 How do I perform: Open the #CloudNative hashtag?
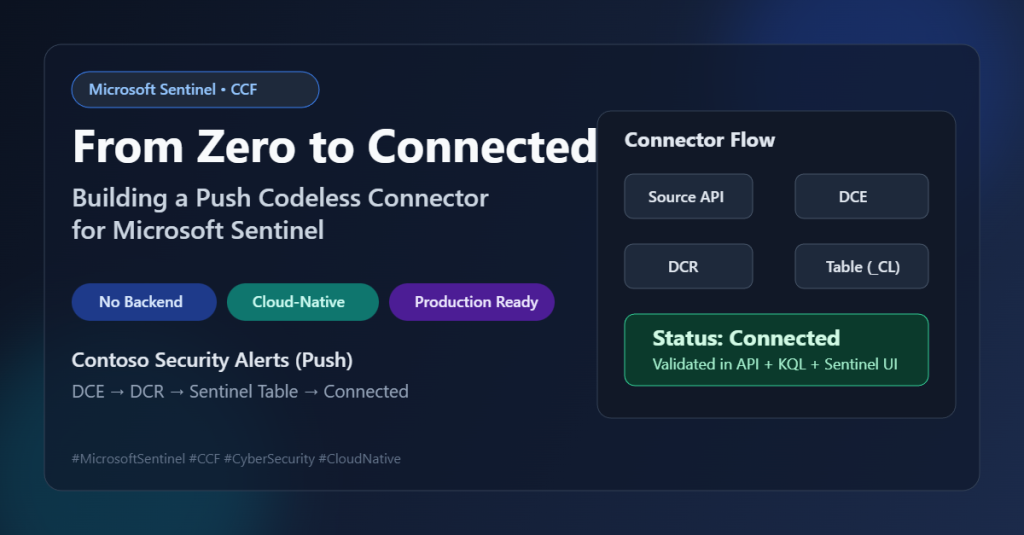(359, 459)
